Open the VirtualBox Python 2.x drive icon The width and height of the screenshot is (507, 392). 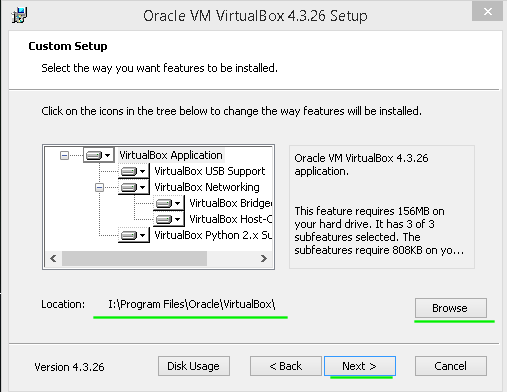(133, 235)
